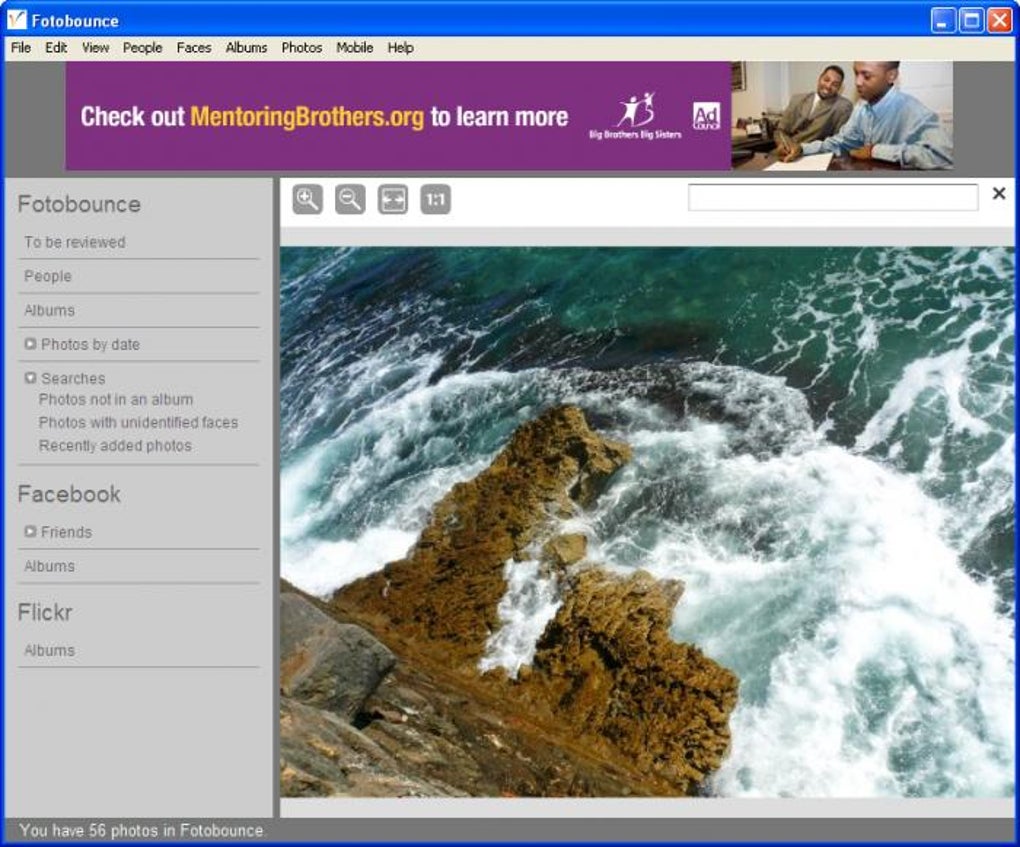Open the Faces menu
The image size is (1020, 847).
coord(194,47)
